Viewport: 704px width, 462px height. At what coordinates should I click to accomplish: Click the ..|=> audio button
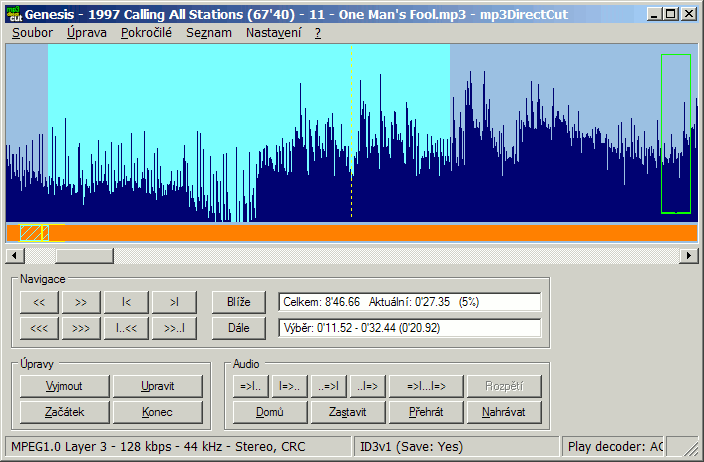[x=368, y=386]
